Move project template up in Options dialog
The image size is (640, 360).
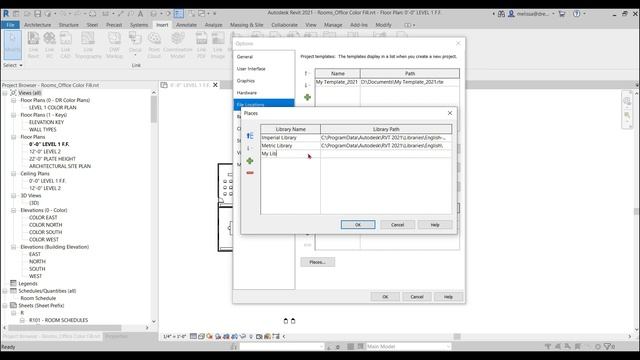tap(306, 73)
